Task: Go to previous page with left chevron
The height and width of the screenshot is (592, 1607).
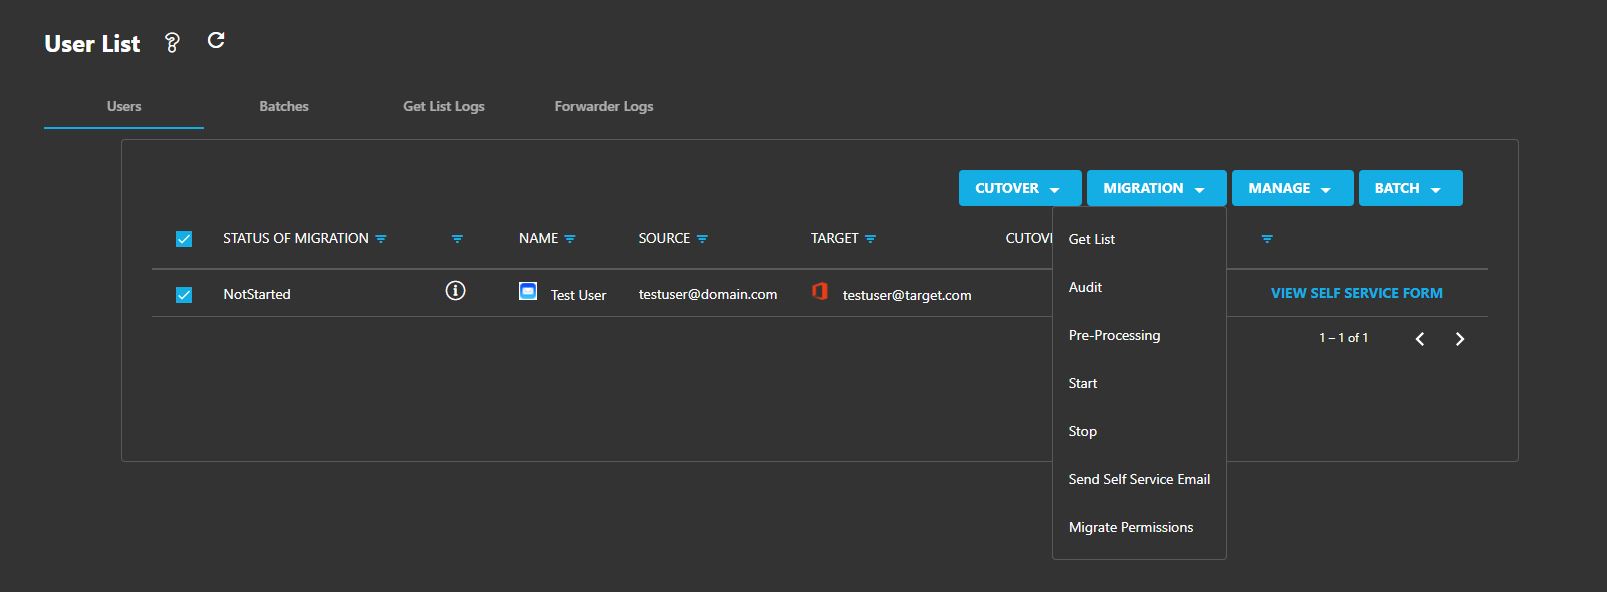Action: click(1419, 339)
